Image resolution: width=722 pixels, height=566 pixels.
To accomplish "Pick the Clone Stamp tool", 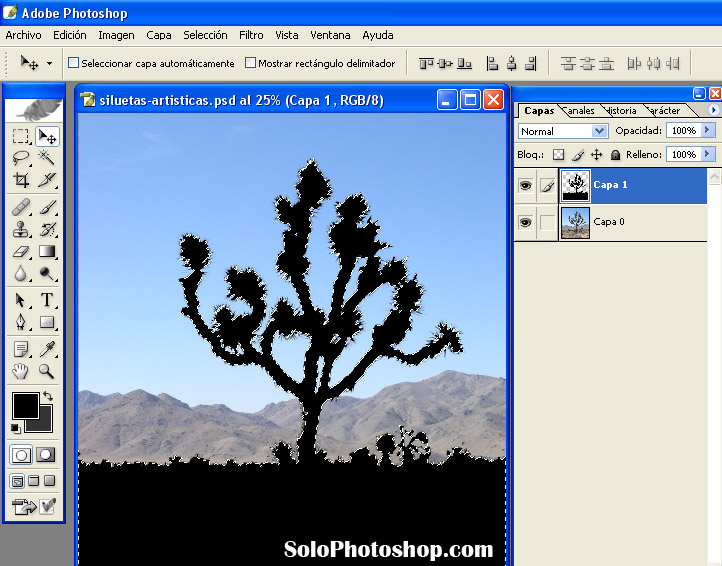I will 21,229.
